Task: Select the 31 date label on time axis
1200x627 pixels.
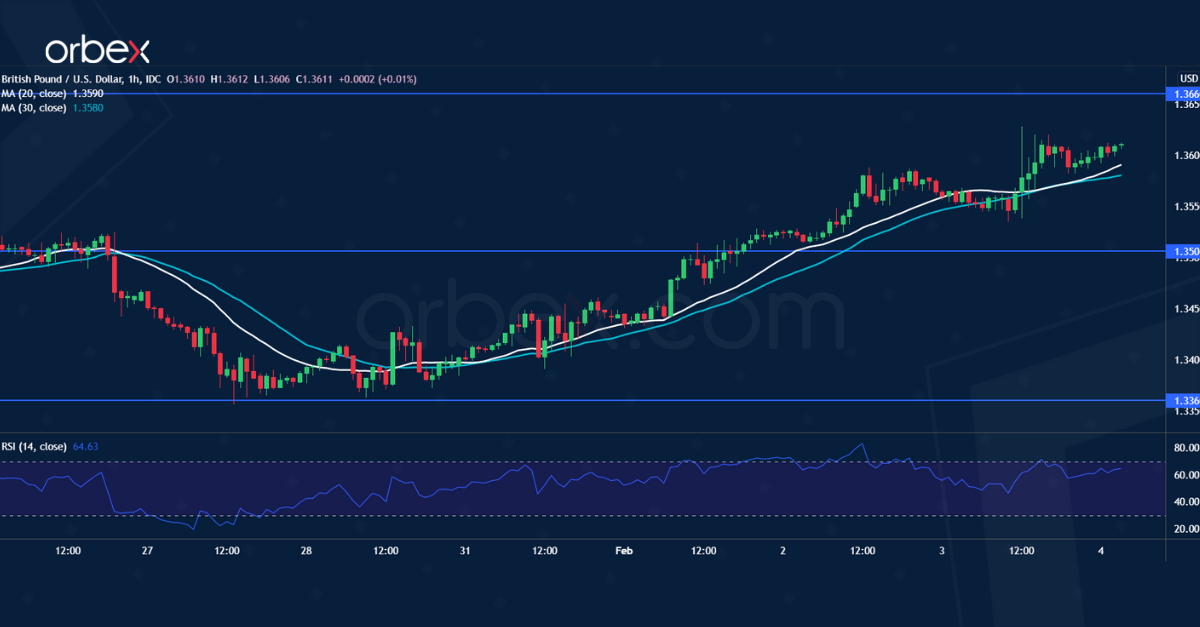Action: click(465, 550)
